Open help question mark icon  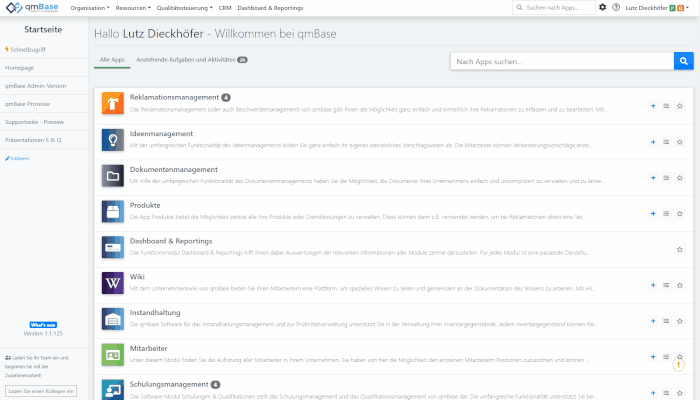click(616, 7)
